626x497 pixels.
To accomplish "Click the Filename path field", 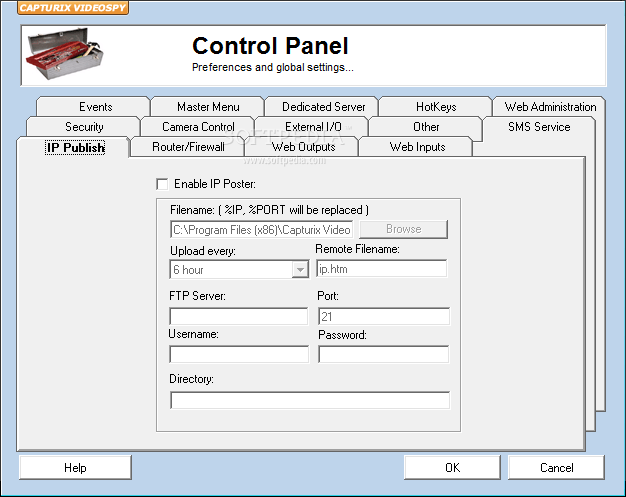I will (261, 230).
